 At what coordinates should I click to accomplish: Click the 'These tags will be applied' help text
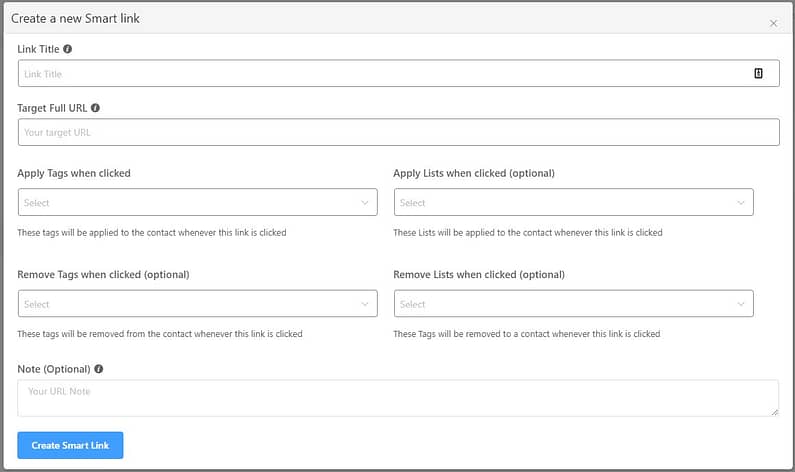152,233
